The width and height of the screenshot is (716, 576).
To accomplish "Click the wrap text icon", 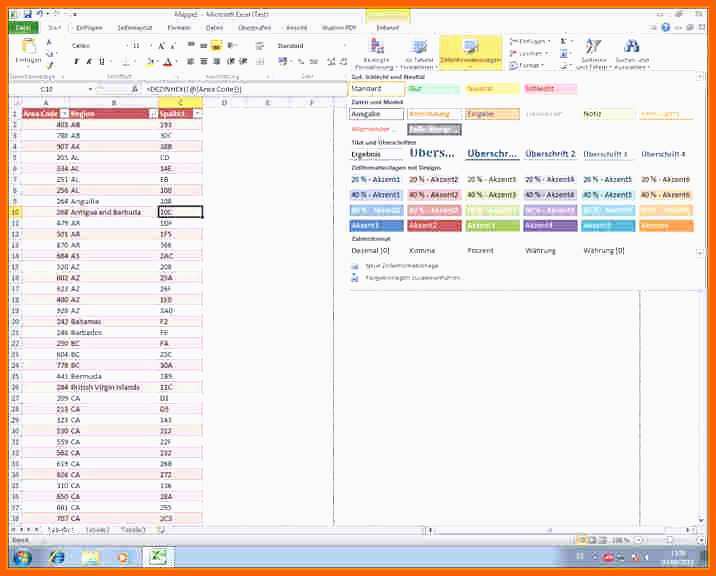I will tap(260, 46).
